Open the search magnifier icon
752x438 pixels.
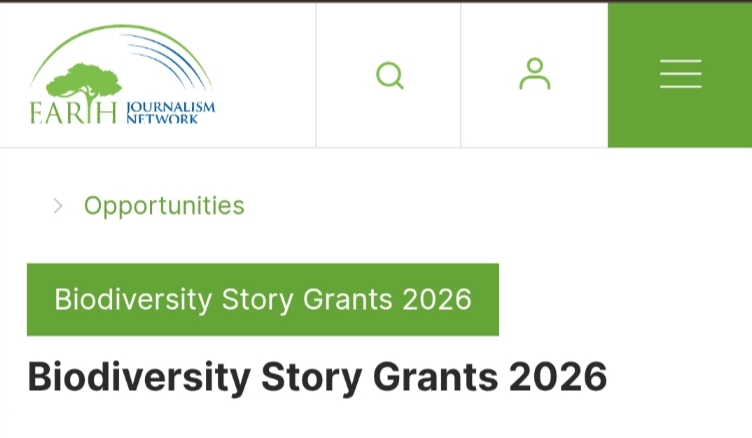[x=389, y=75]
